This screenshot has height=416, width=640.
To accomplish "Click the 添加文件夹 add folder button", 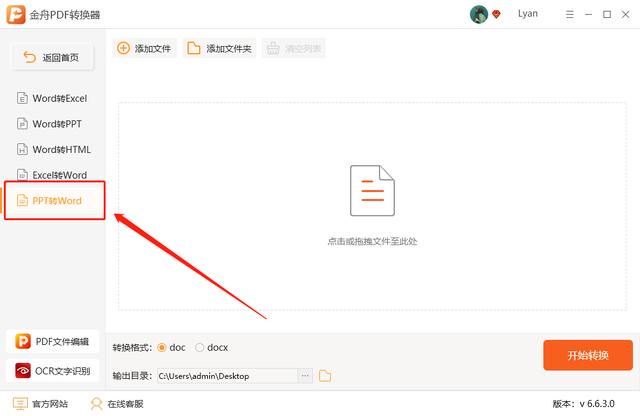I will 219,49.
